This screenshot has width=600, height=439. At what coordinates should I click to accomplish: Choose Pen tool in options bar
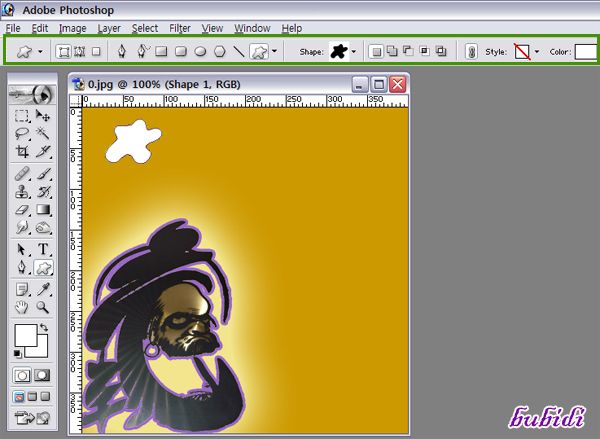pyautogui.click(x=122, y=51)
